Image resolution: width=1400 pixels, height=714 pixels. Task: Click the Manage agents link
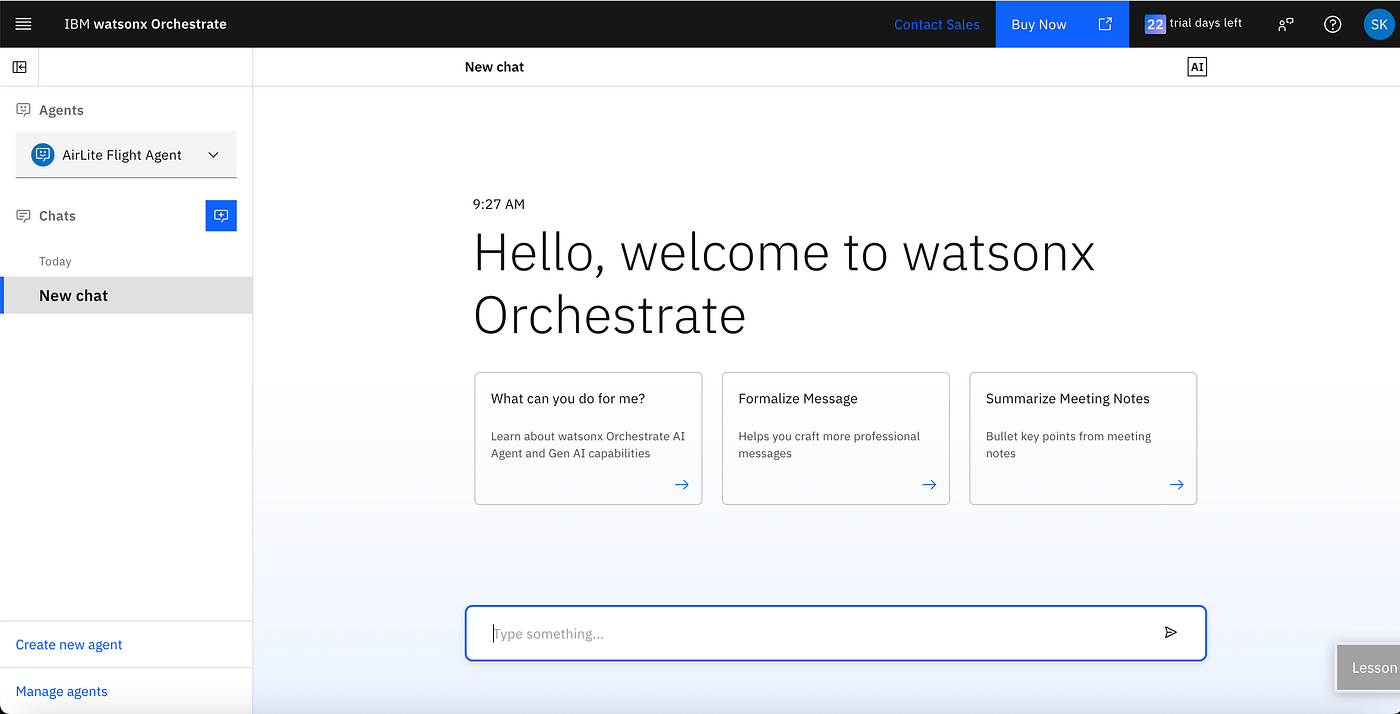point(62,691)
